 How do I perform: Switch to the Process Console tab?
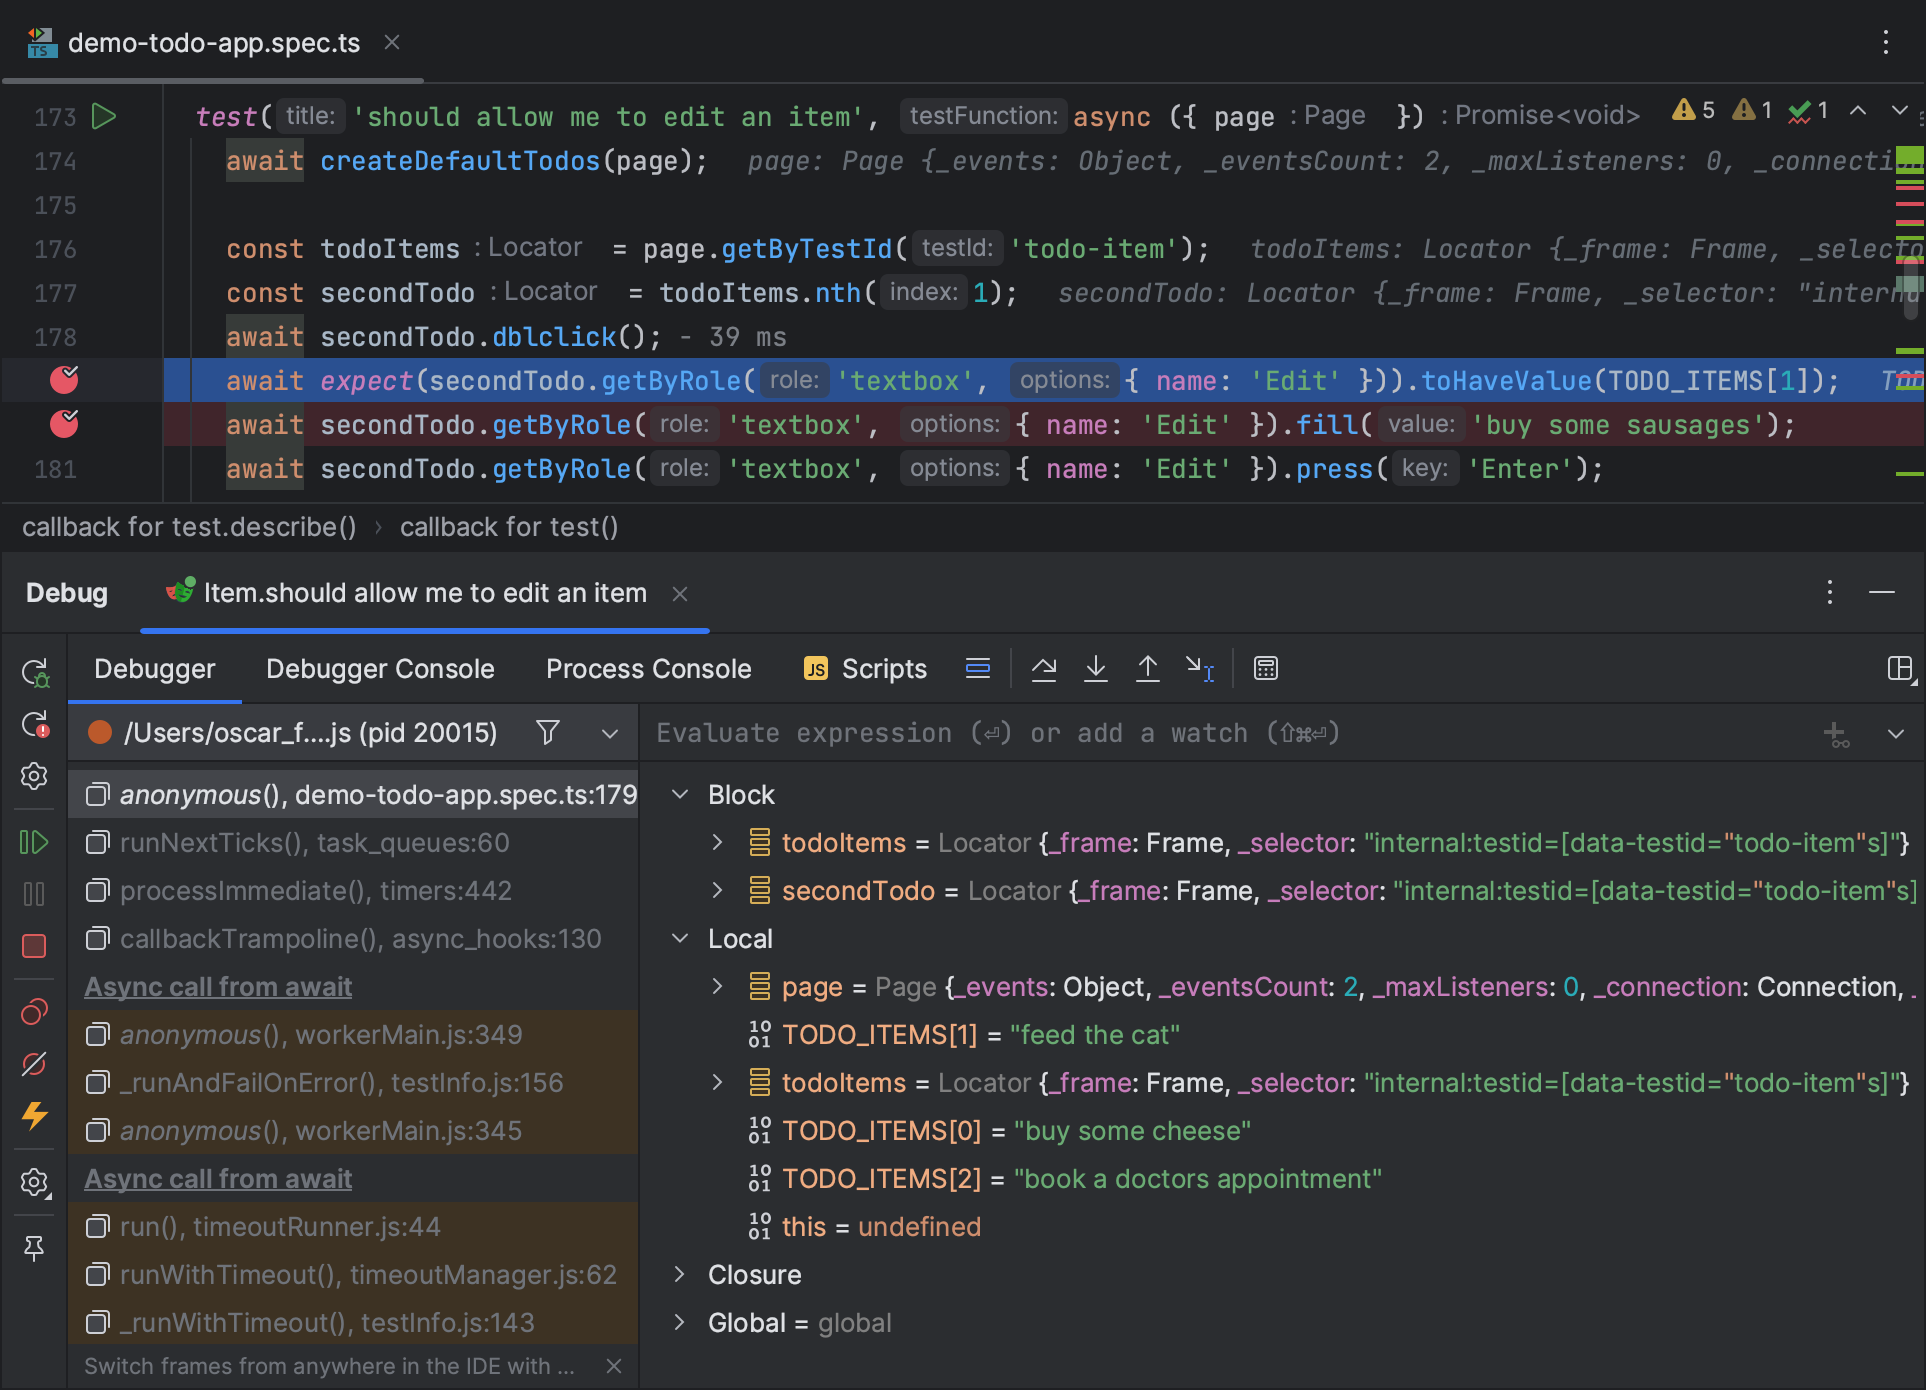point(648,669)
